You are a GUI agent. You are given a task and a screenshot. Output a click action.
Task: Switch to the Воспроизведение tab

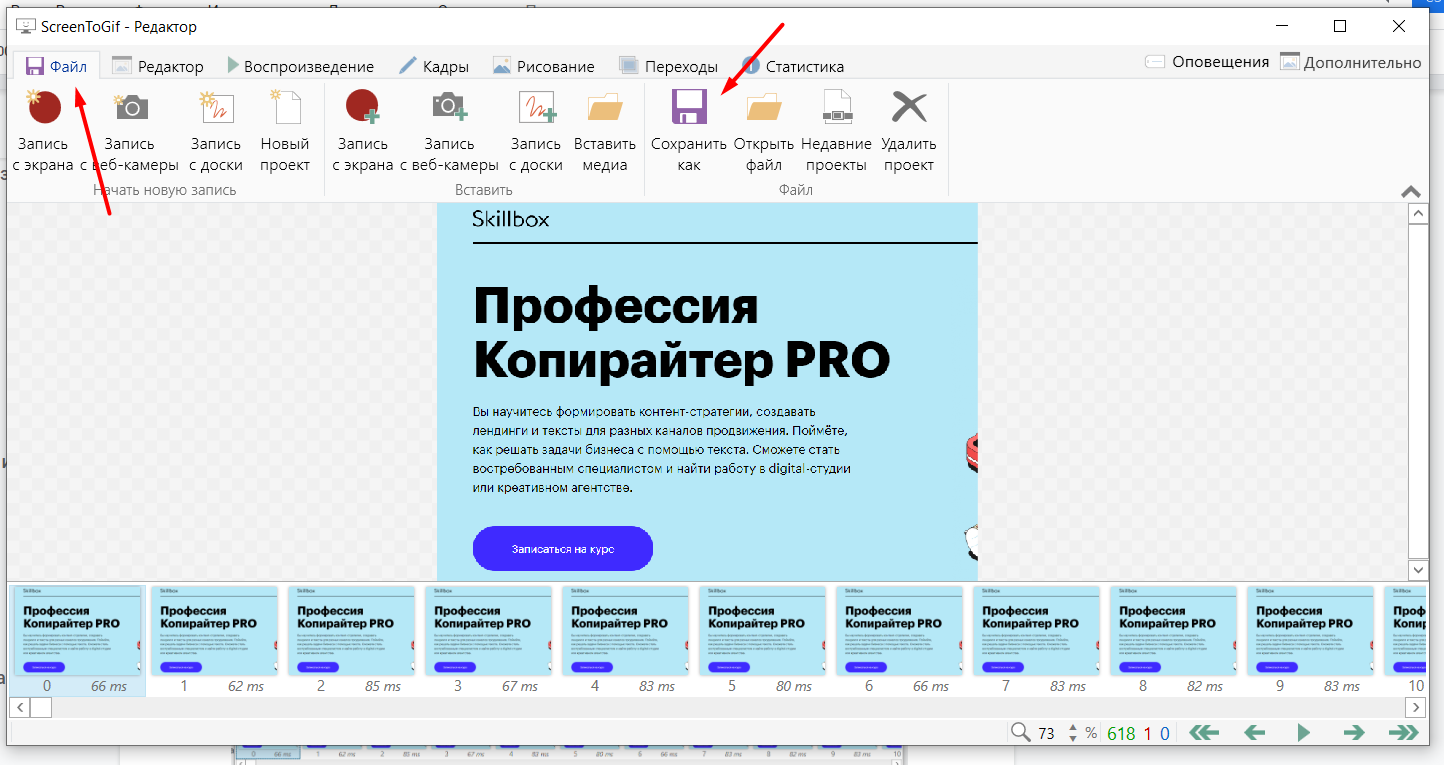[x=299, y=67]
